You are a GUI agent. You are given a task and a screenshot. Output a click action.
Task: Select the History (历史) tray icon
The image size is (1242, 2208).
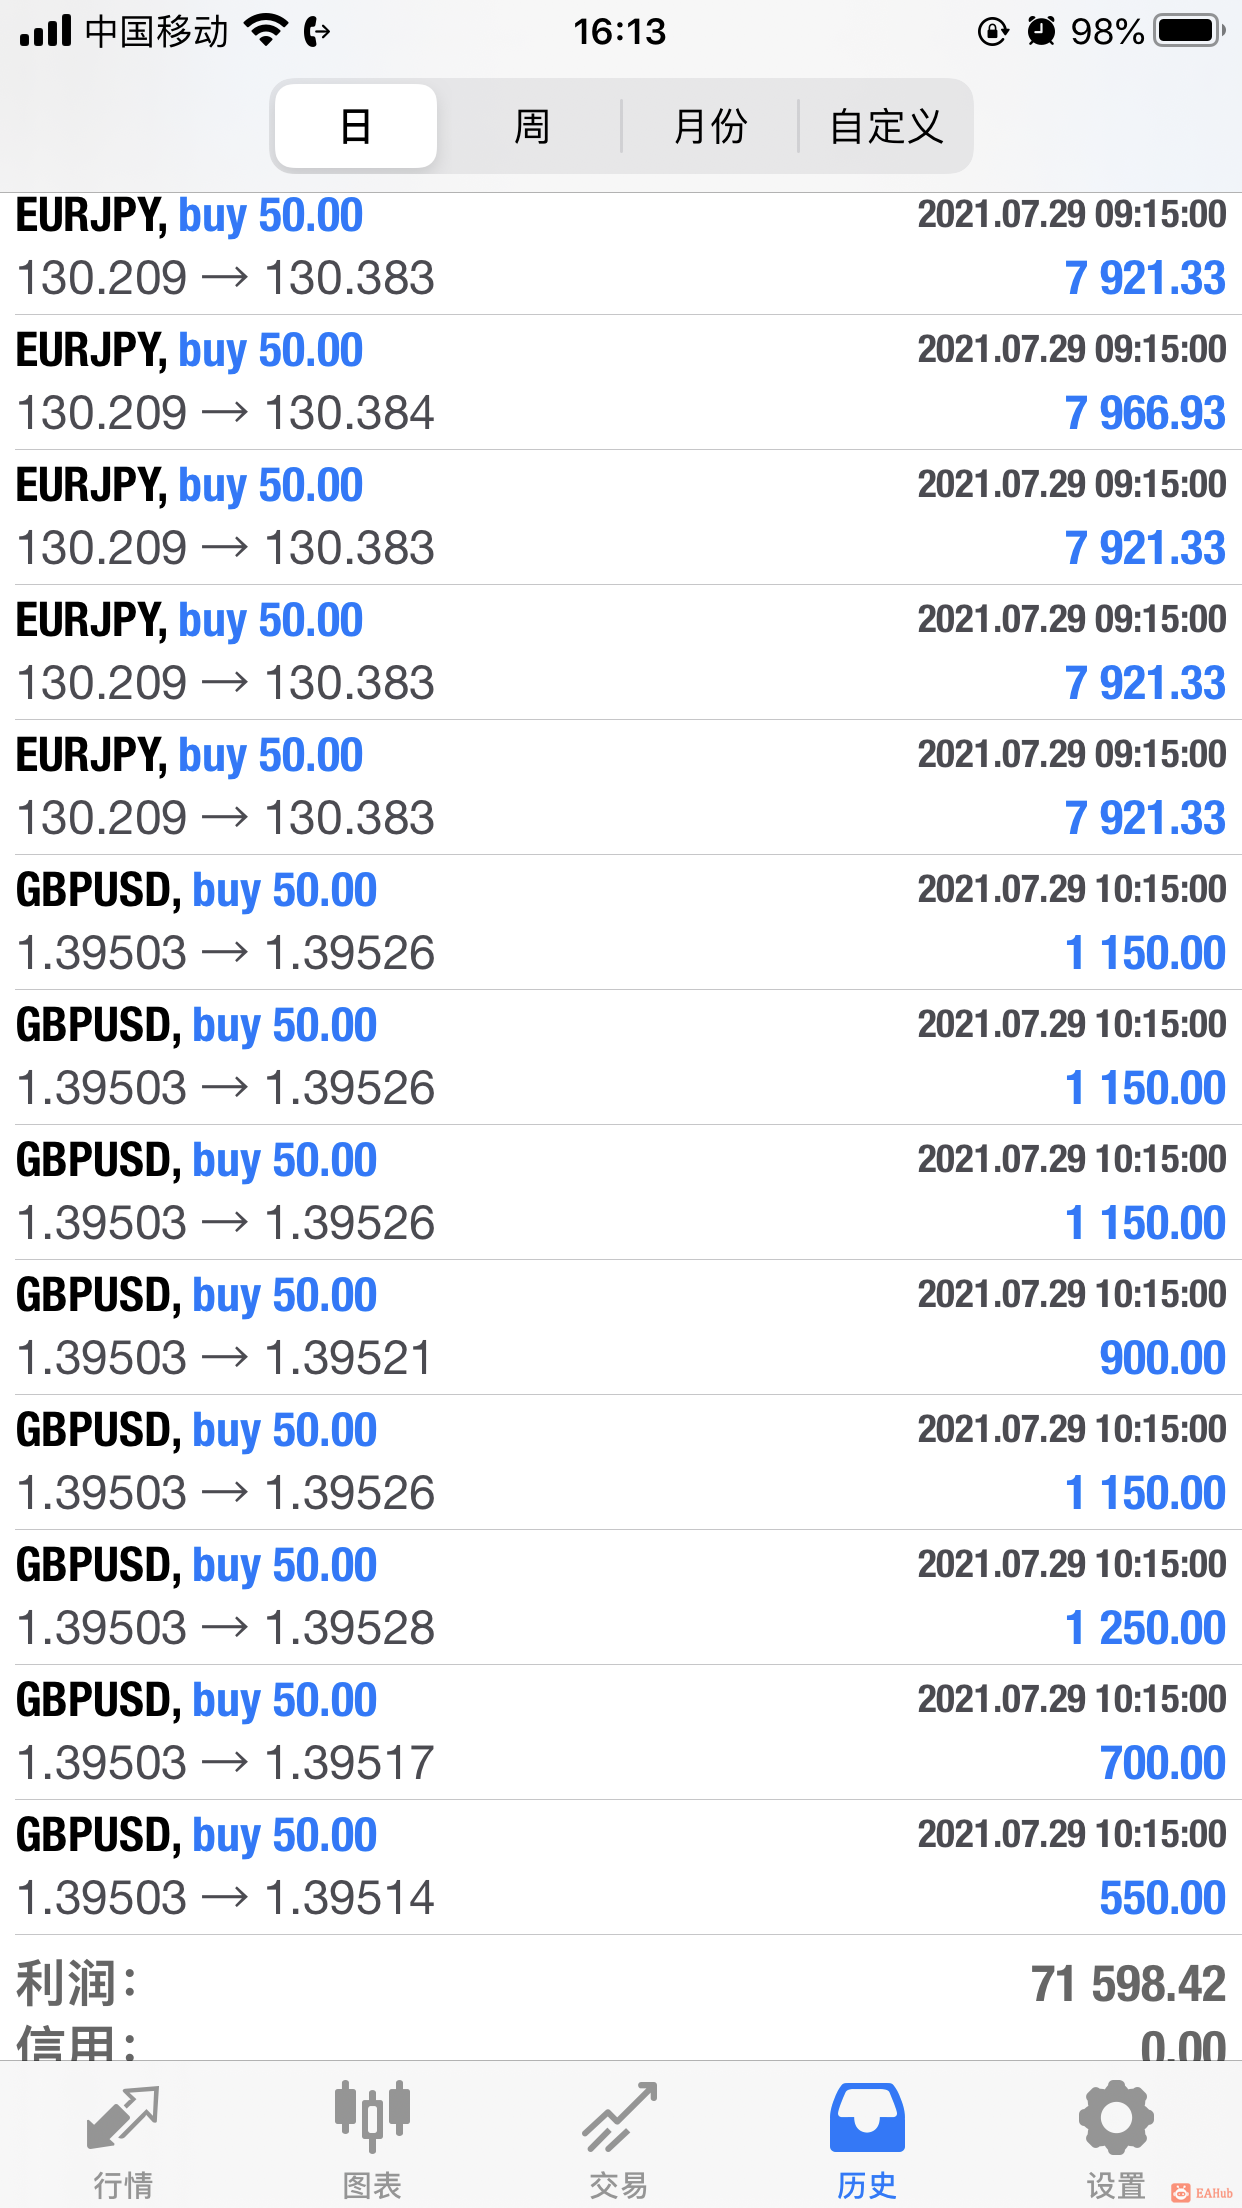coord(867,2118)
